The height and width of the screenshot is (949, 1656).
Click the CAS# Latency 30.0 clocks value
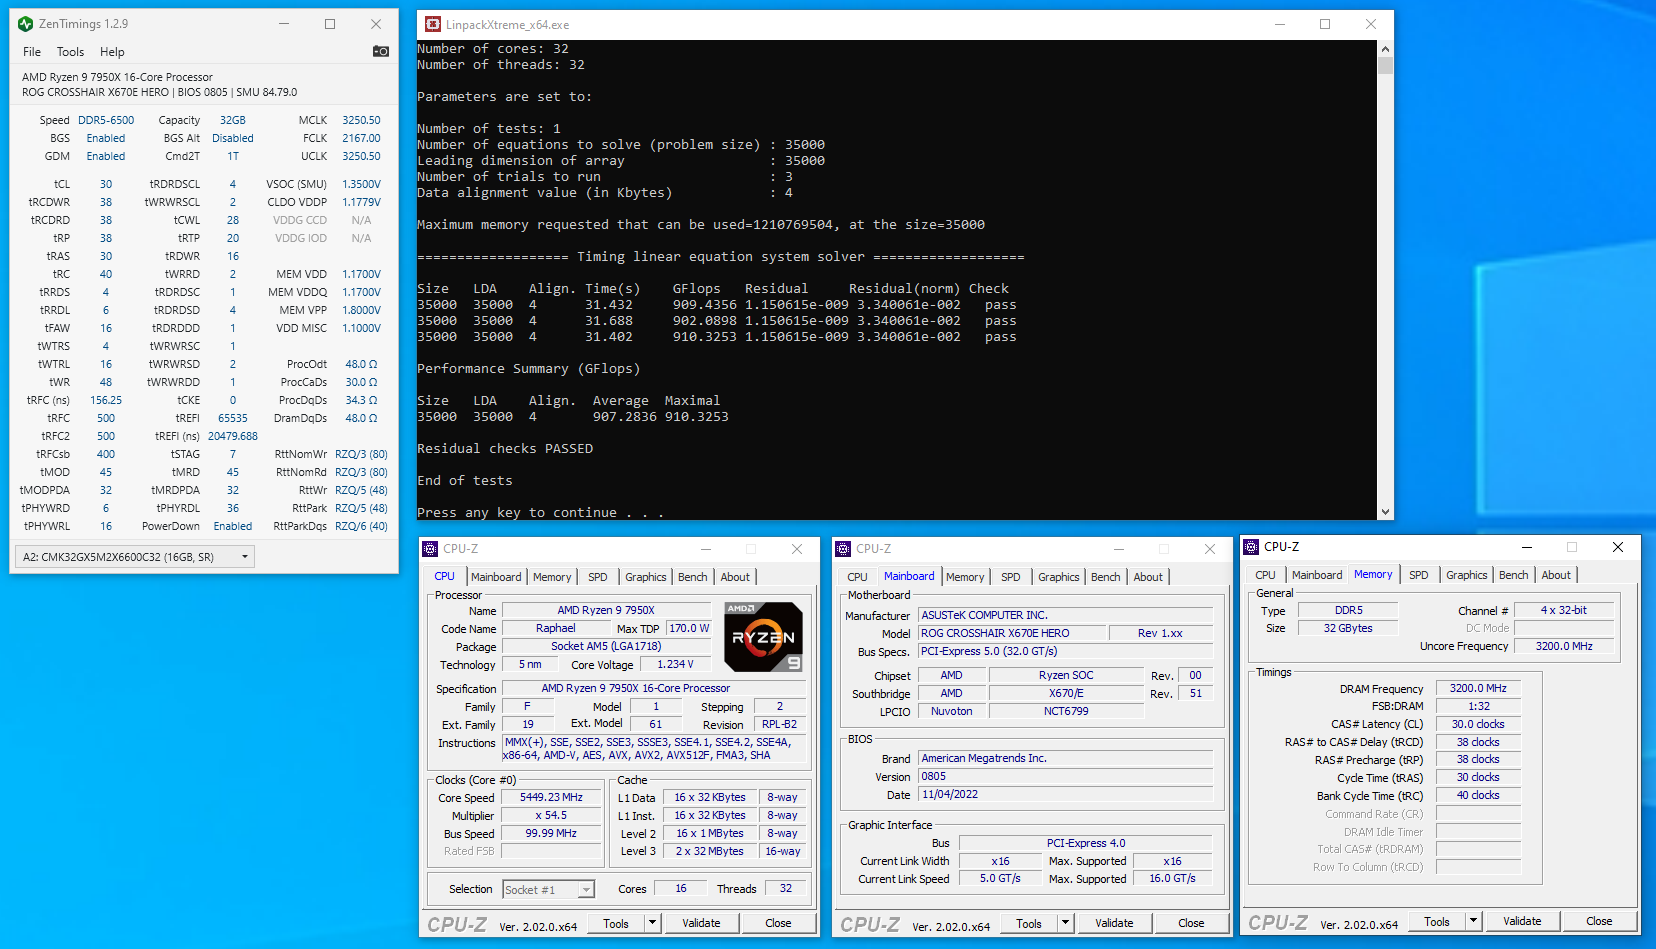pyautogui.click(x=1478, y=724)
